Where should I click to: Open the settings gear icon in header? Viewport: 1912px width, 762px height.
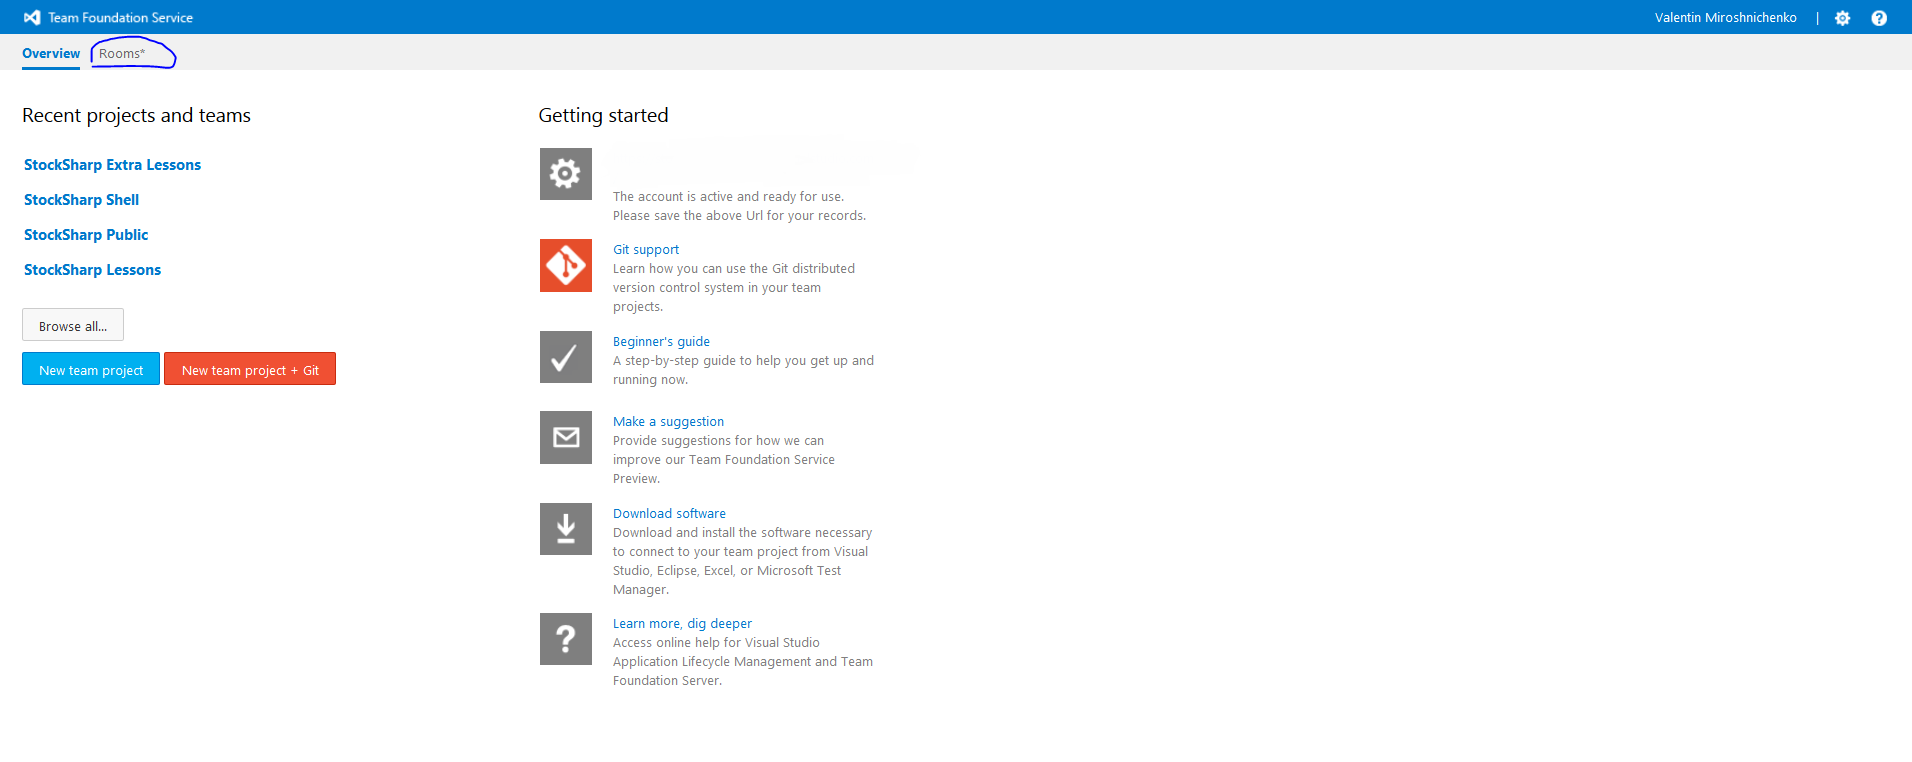1843,18
